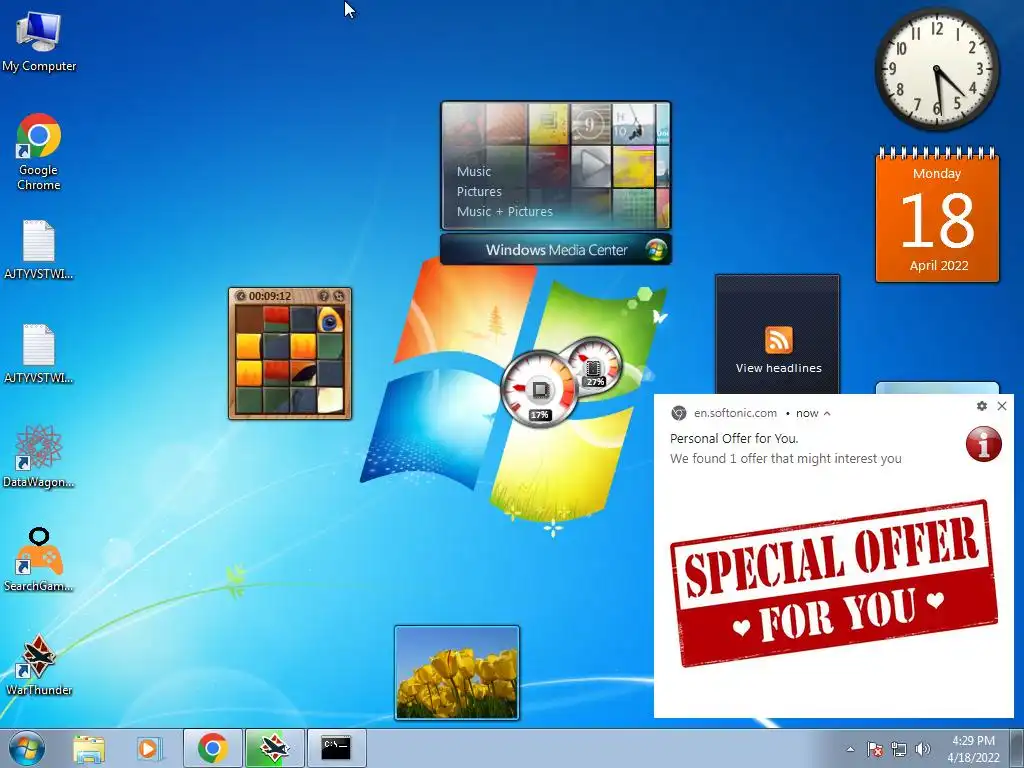Select the SearchGam game controller shortcut

point(39,560)
